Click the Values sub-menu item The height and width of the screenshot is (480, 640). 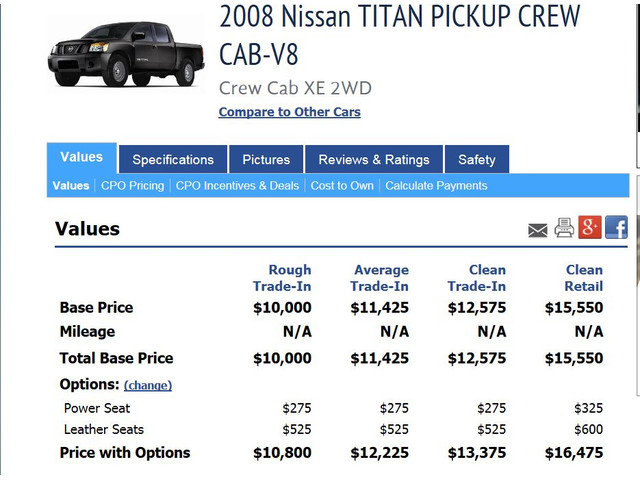click(x=71, y=186)
